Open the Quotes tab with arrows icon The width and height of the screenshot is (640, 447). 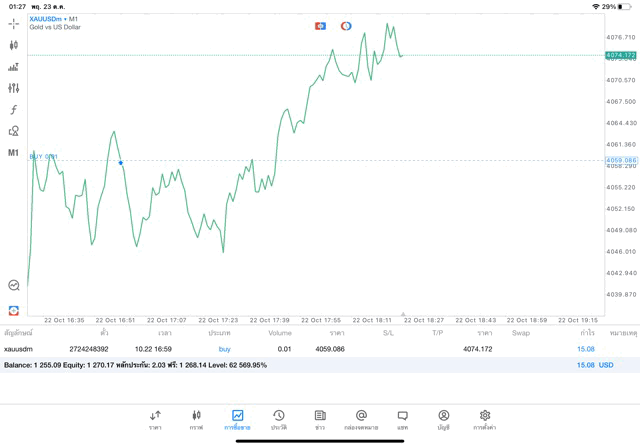tap(155, 419)
